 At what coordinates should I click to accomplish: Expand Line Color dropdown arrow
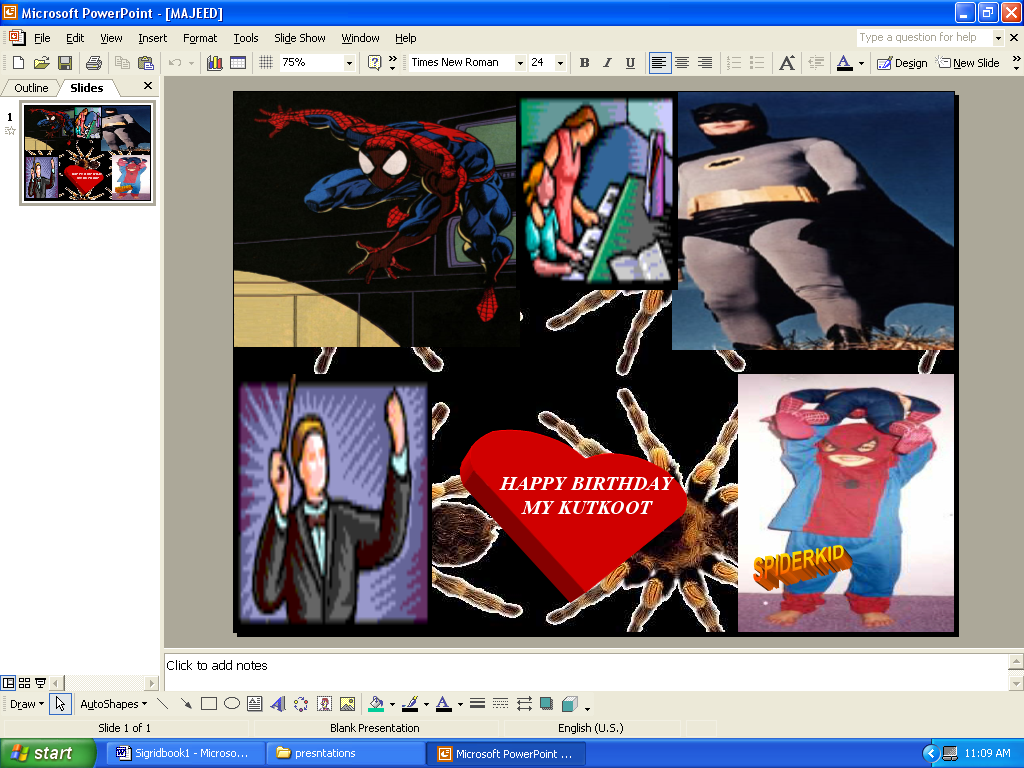pyautogui.click(x=426, y=703)
